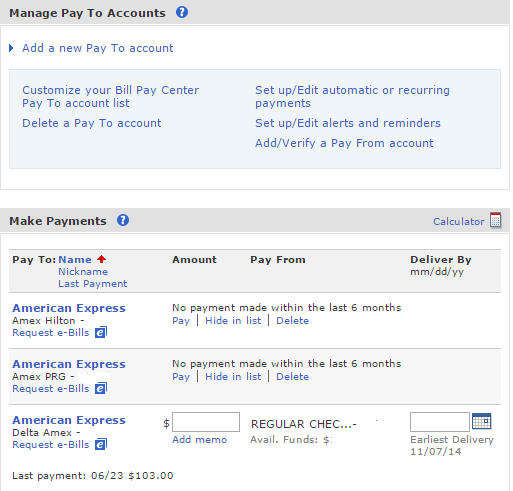Open the Calculator icon
Image resolution: width=513 pixels, height=491 pixels.
click(x=495, y=220)
